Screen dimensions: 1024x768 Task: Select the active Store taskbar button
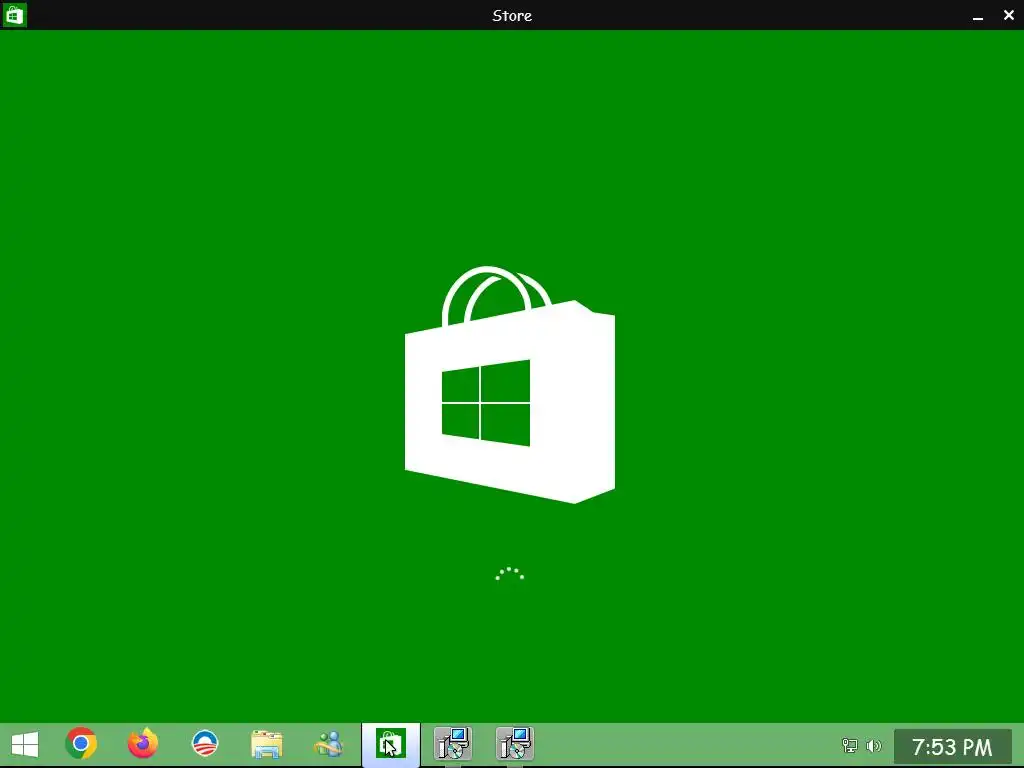(x=391, y=744)
